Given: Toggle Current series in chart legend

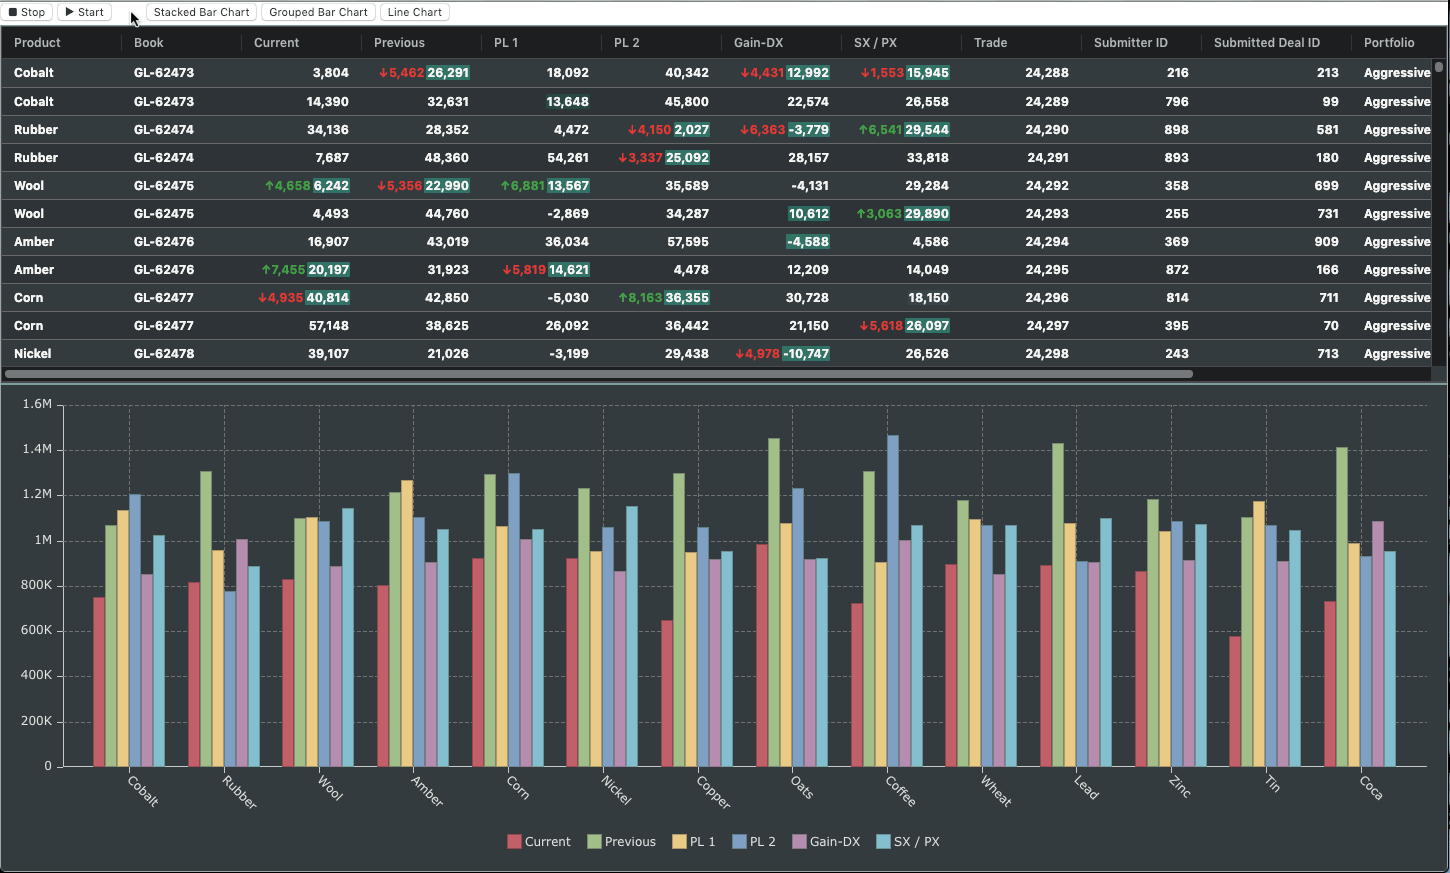Looking at the screenshot, I should pos(539,842).
